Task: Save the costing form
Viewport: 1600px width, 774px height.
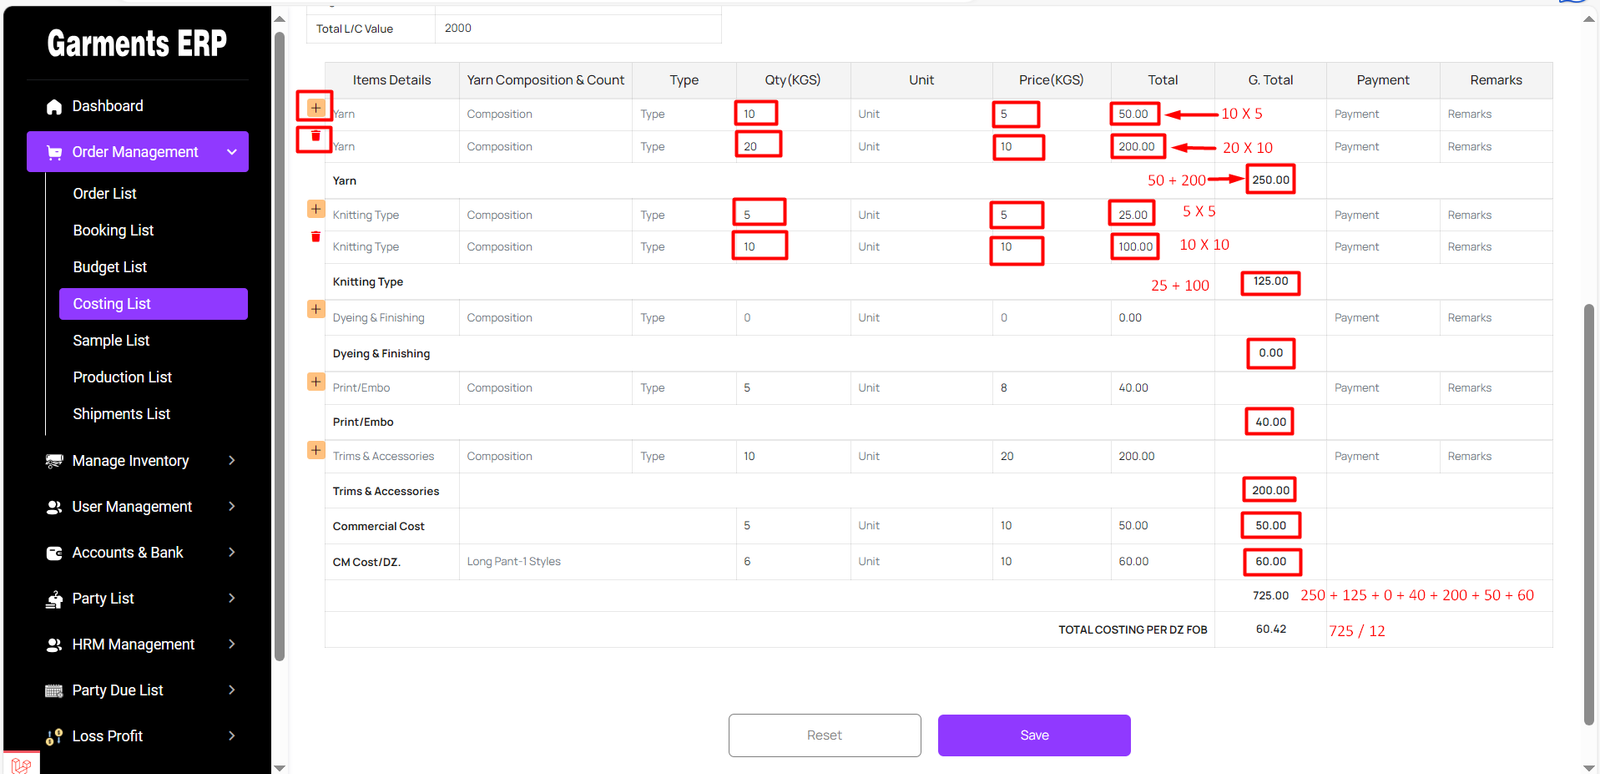Action: coord(1034,735)
